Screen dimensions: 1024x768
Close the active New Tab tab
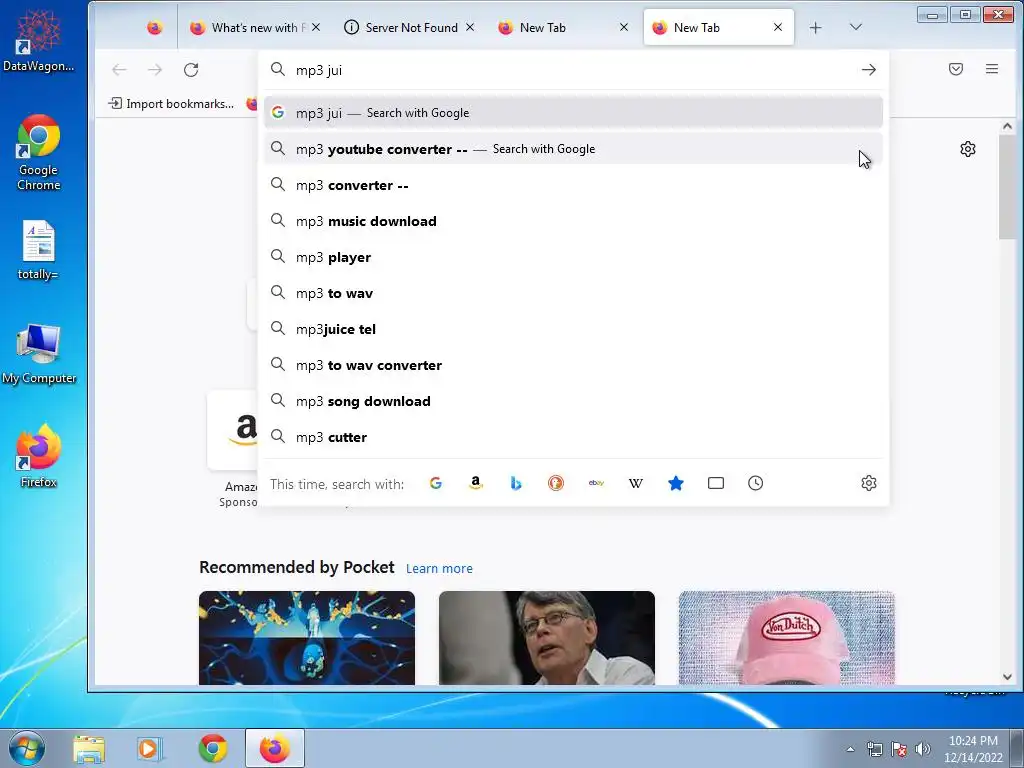tap(778, 27)
